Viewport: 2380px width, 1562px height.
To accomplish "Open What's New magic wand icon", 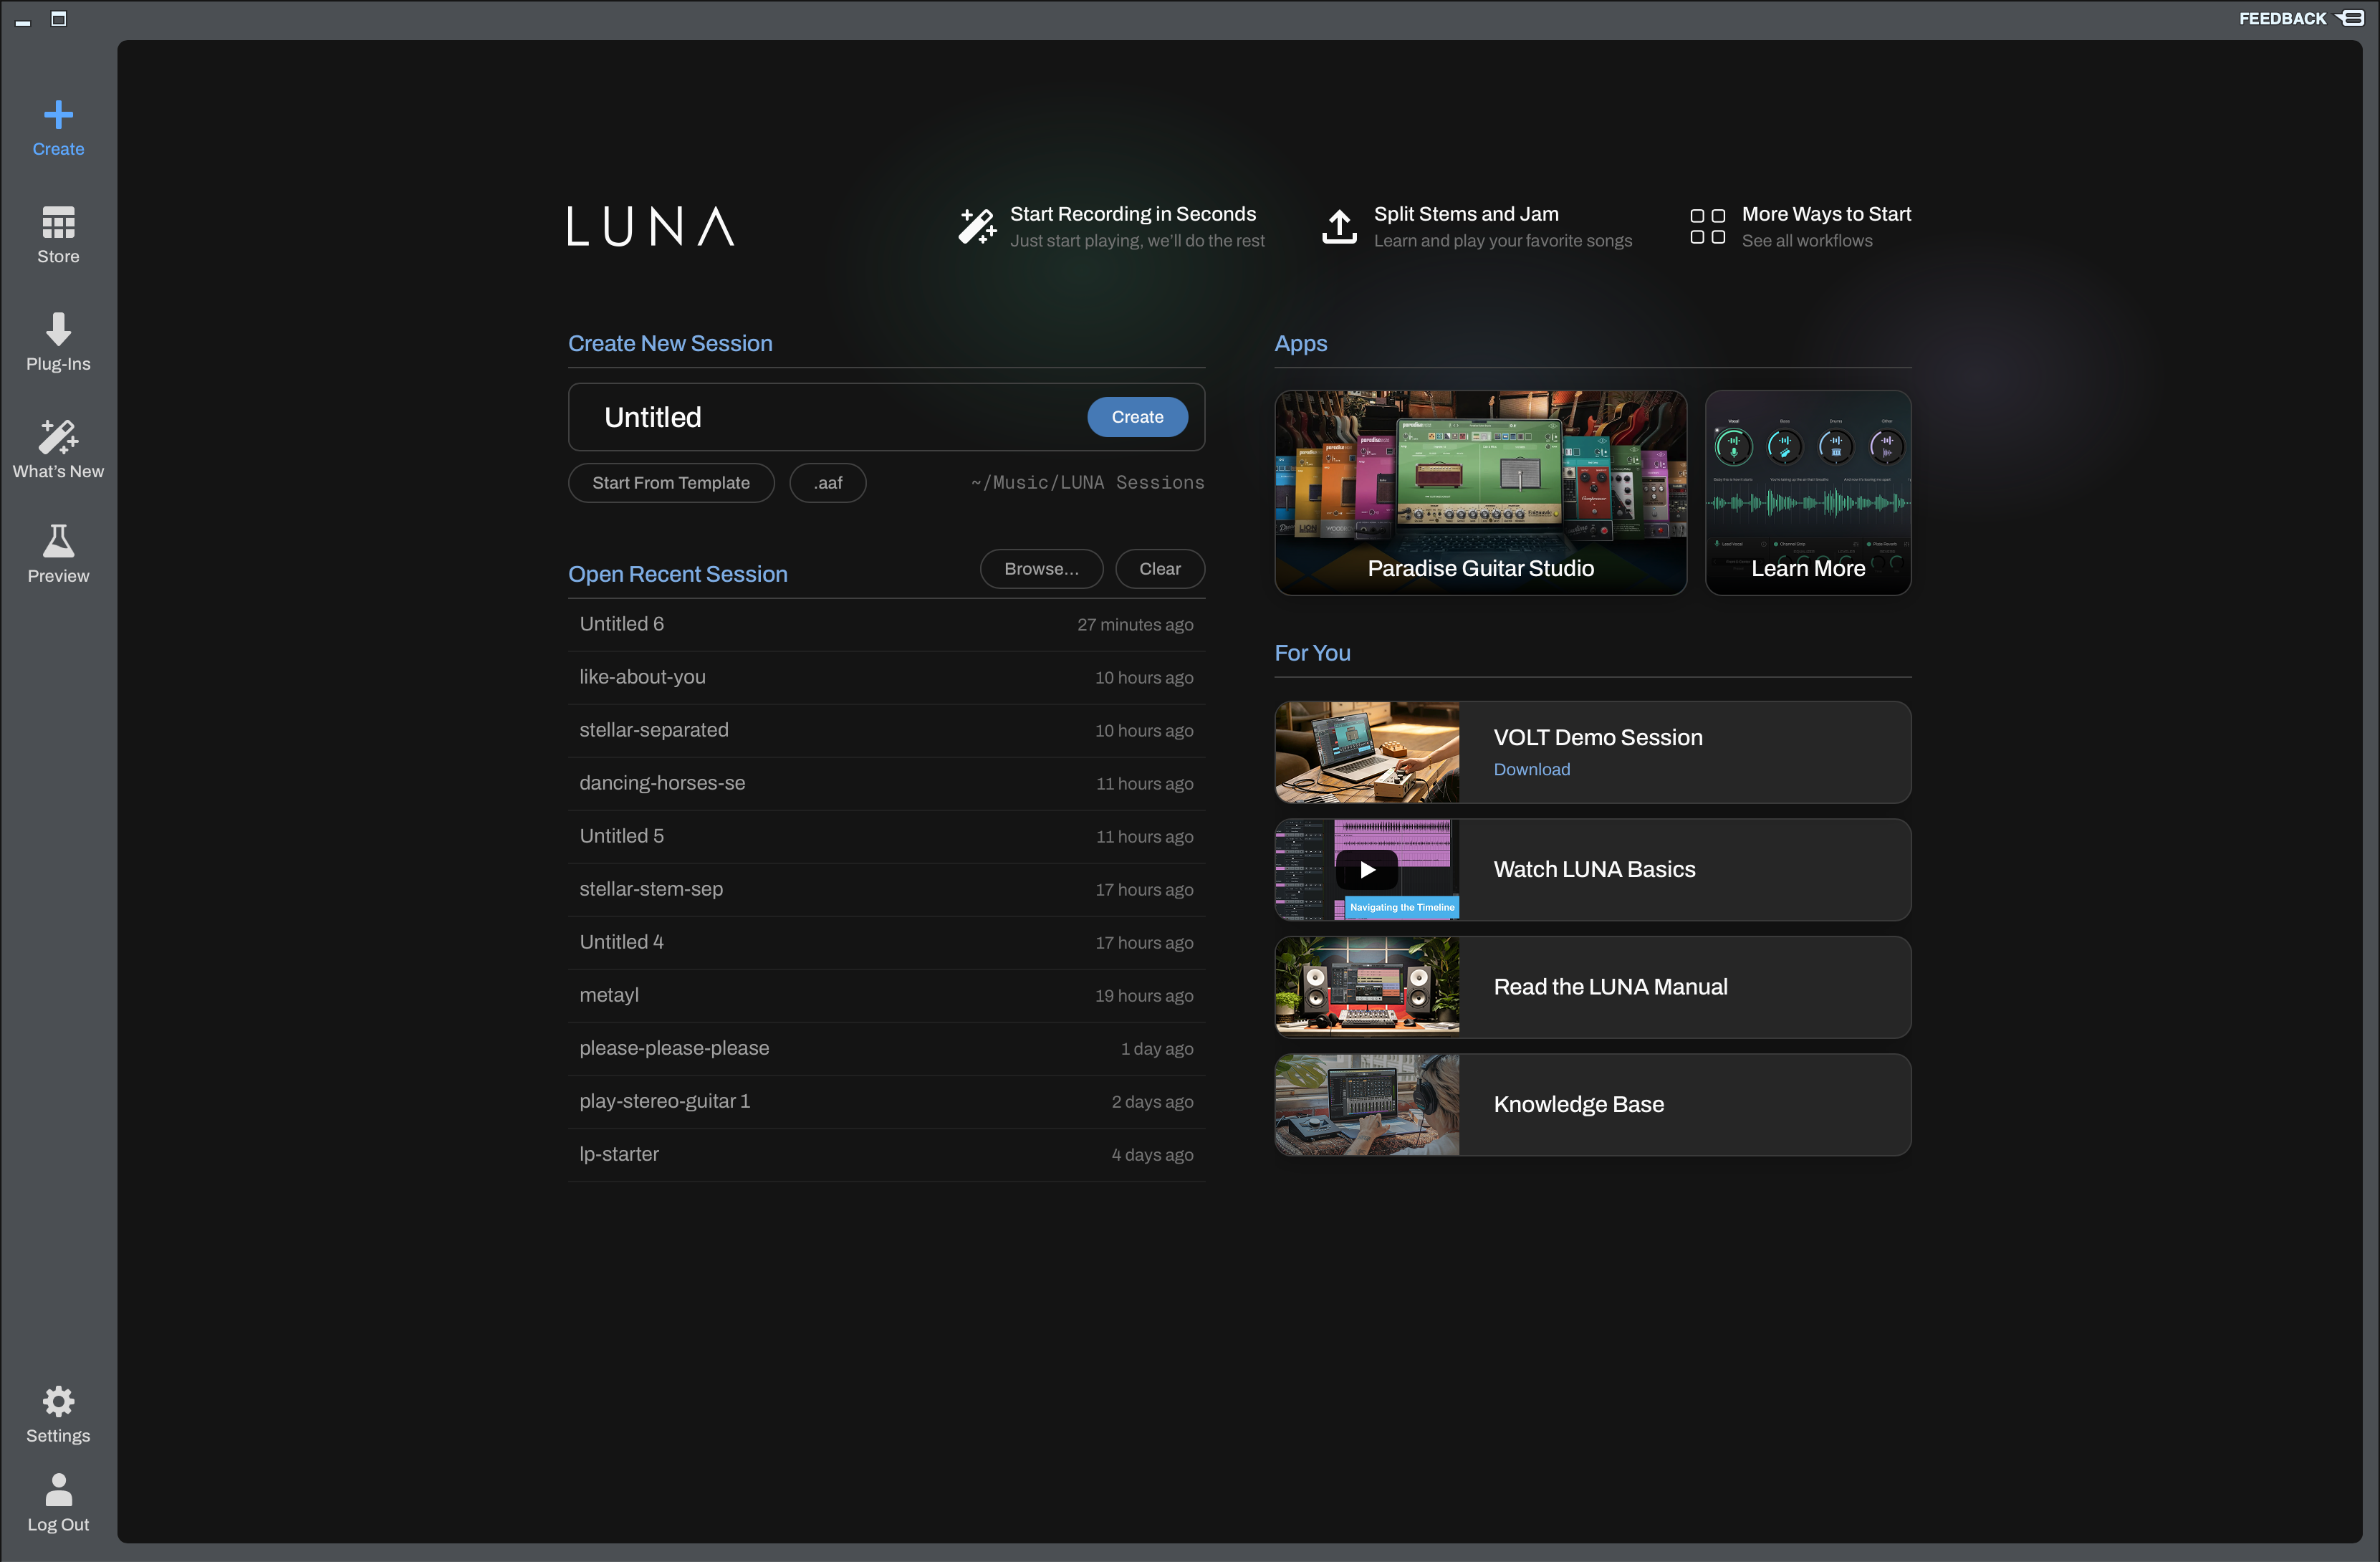I will (x=58, y=437).
